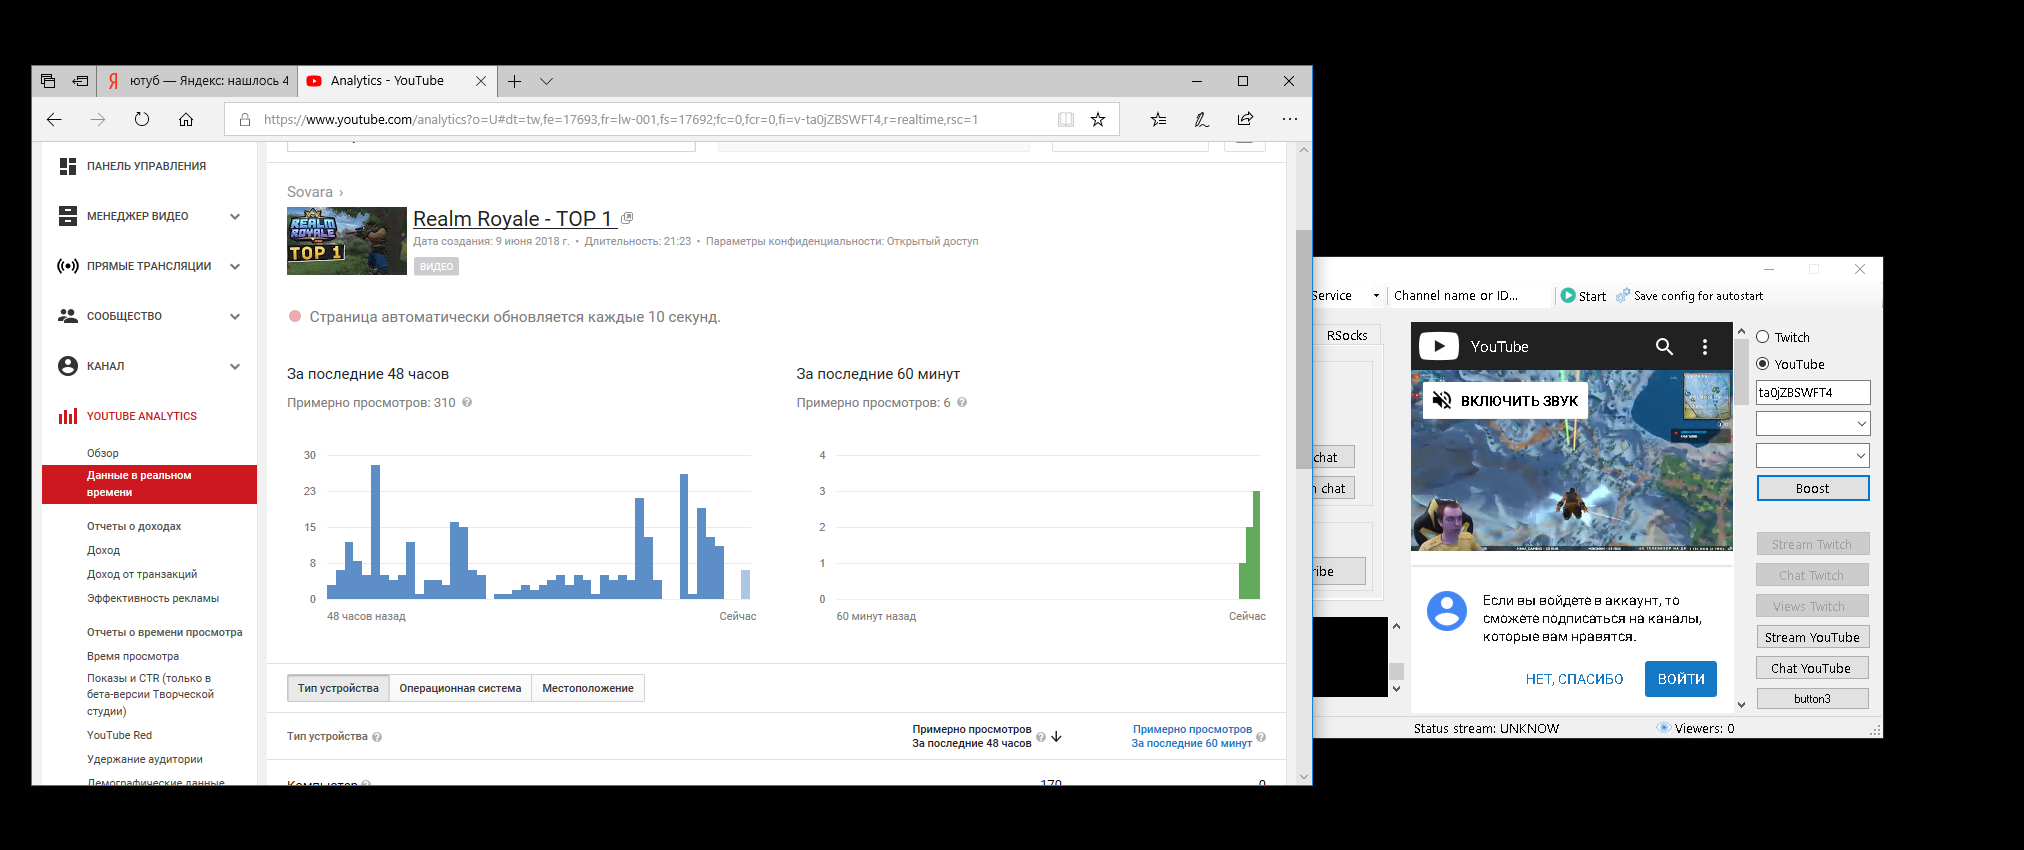This screenshot has height=850, width=2024.
Task: Open the Realm Royale - TOP 1 link
Action: 512,219
